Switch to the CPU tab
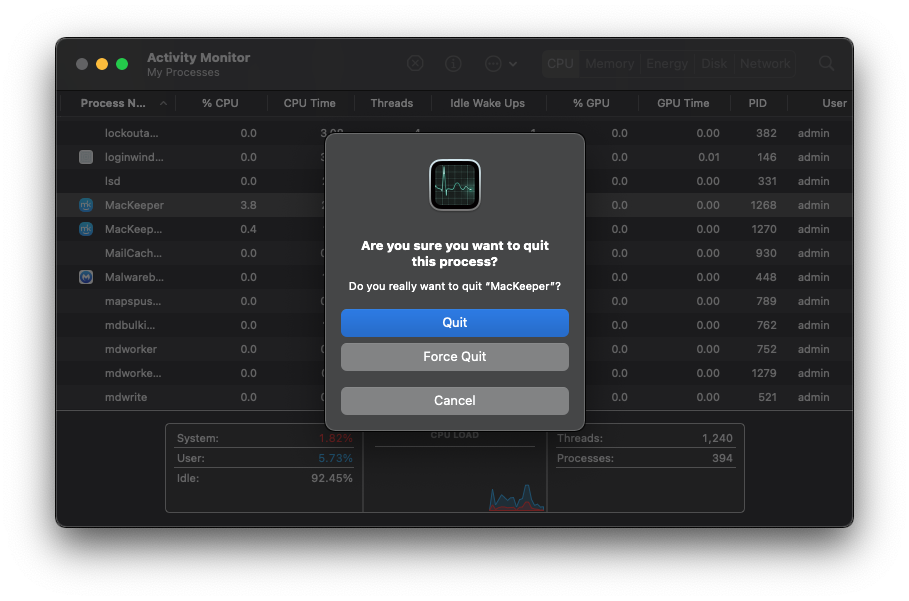Viewport: 909px width, 601px height. tap(560, 64)
